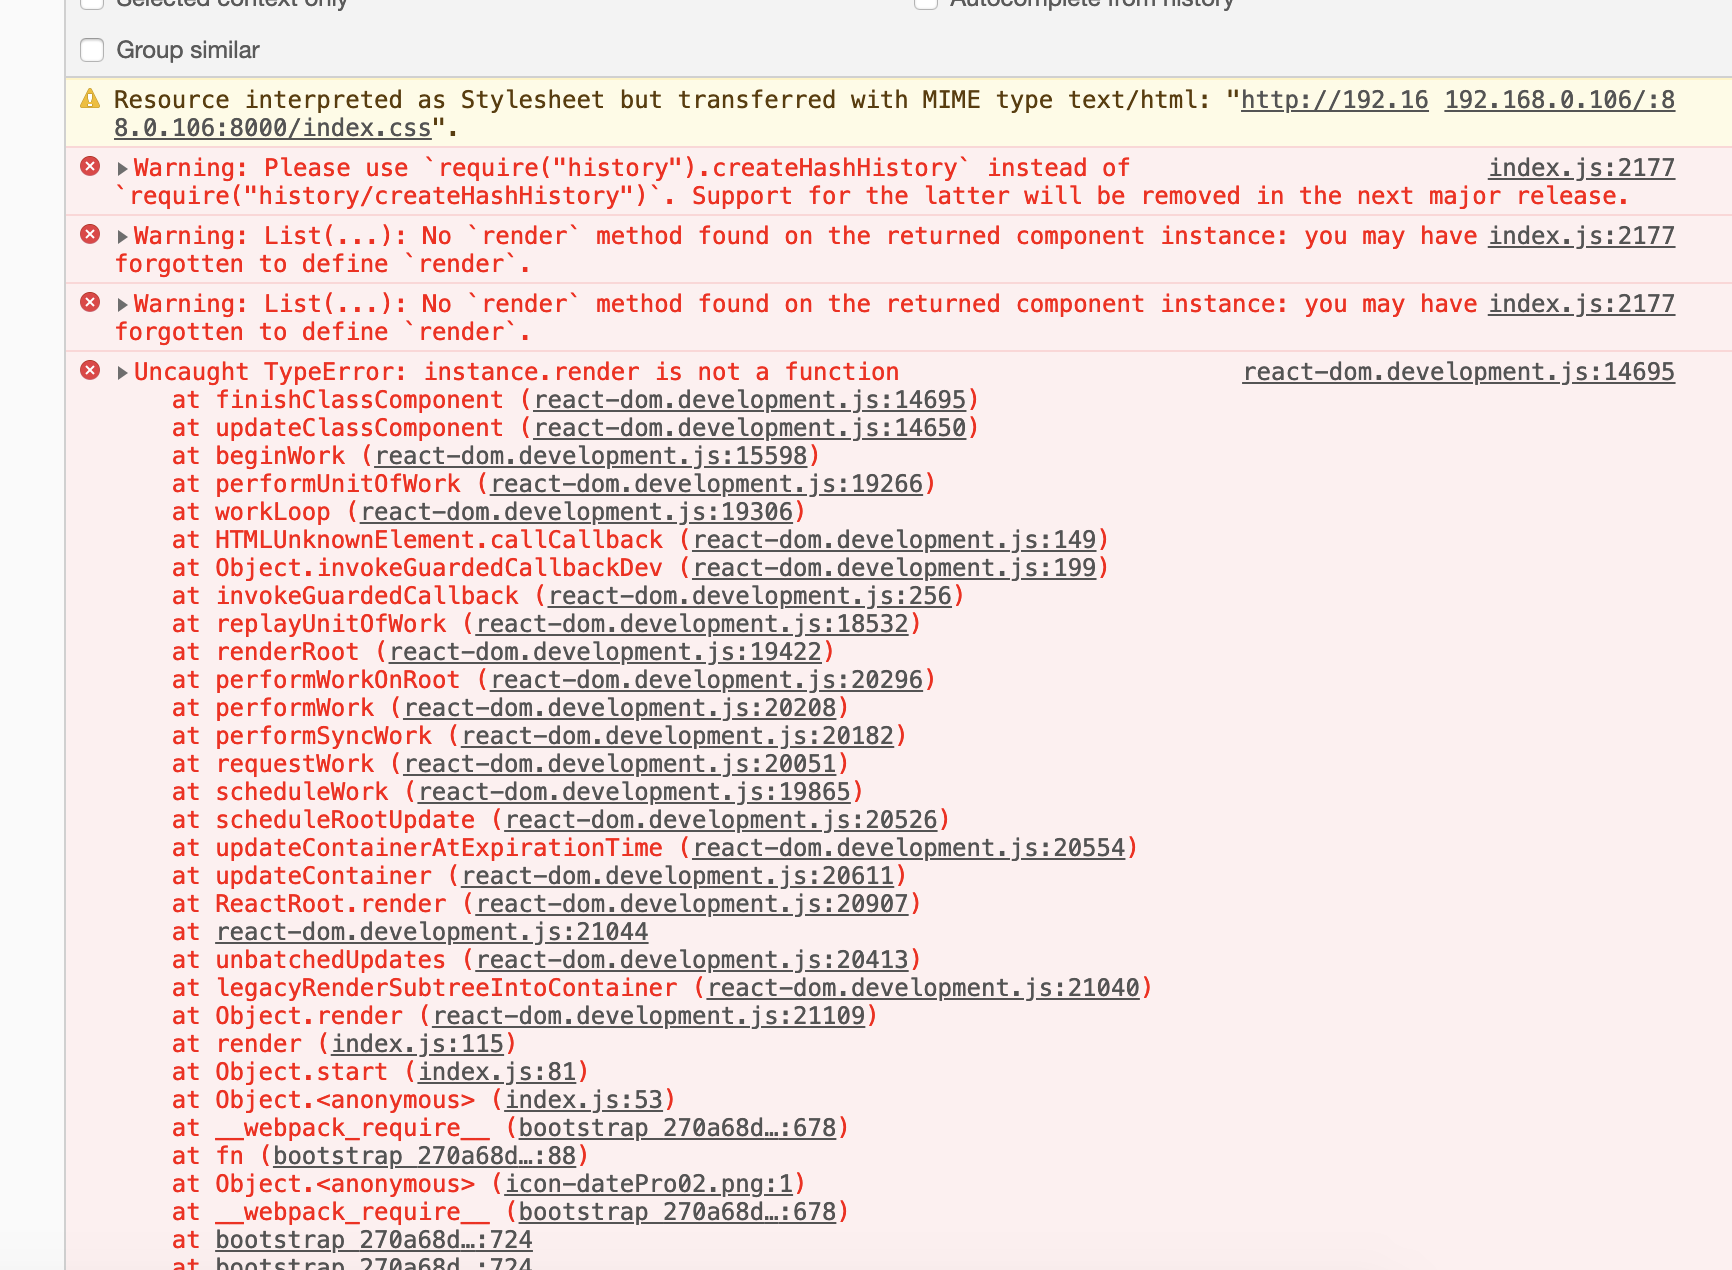Click the error icon next to the Uncaught TypeError
This screenshot has height=1270, width=1732.
click(x=89, y=371)
